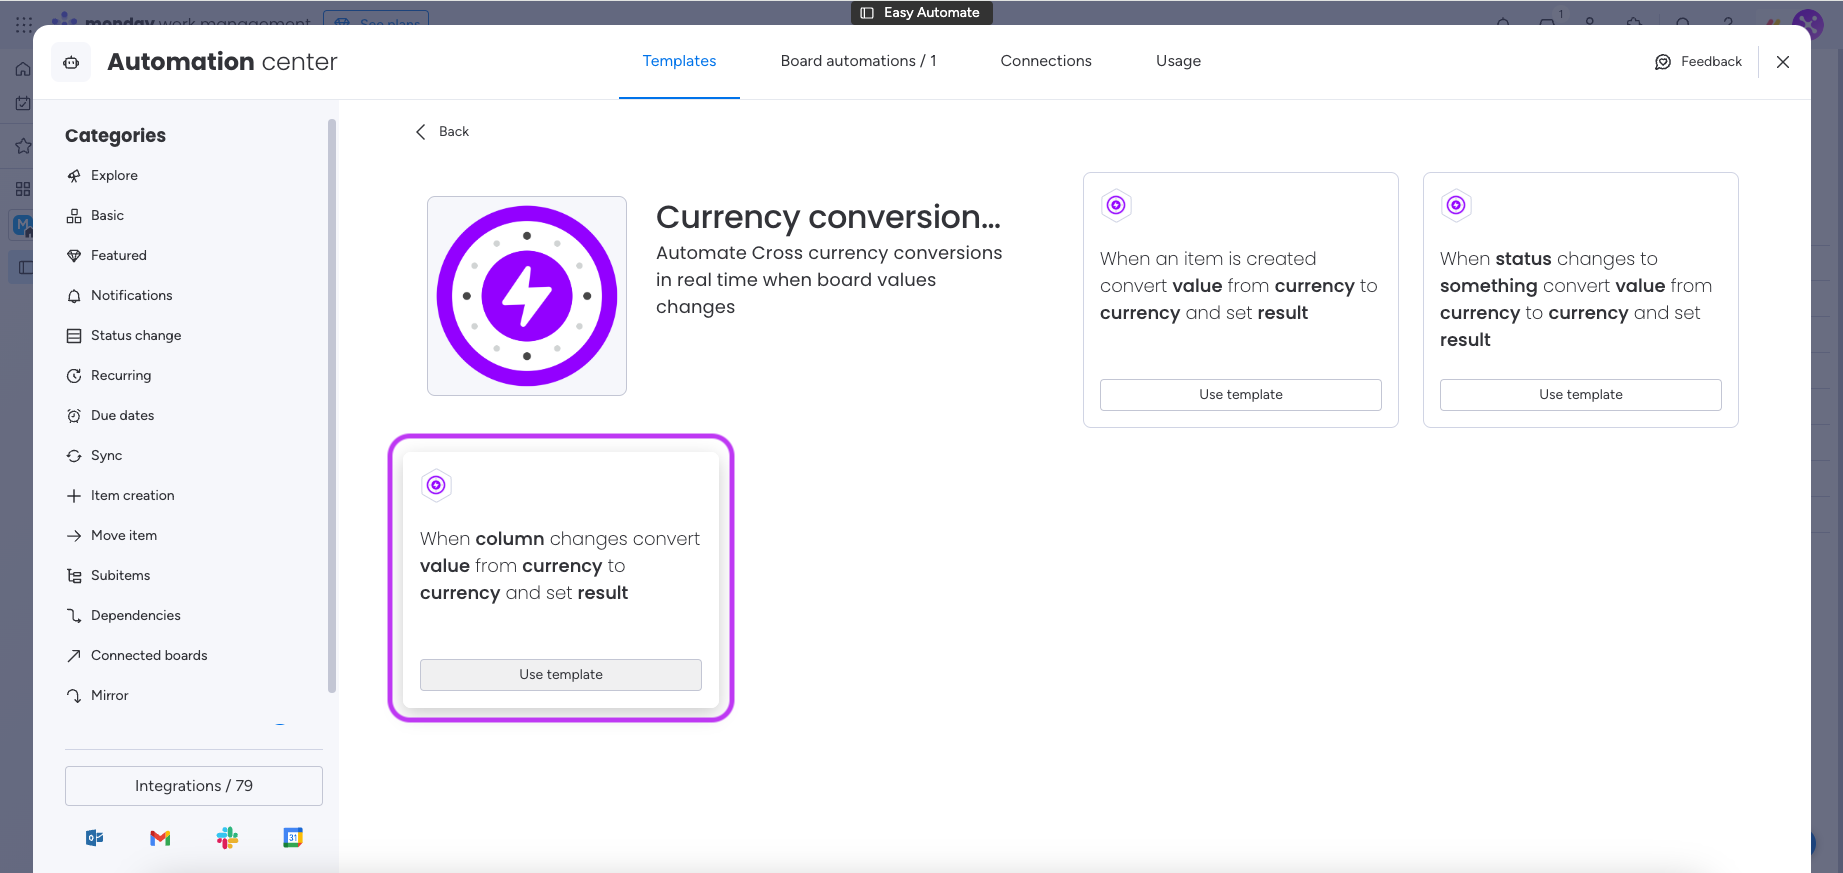This screenshot has width=1843, height=873.
Task: Open the Slack integration icon
Action: pos(227,838)
